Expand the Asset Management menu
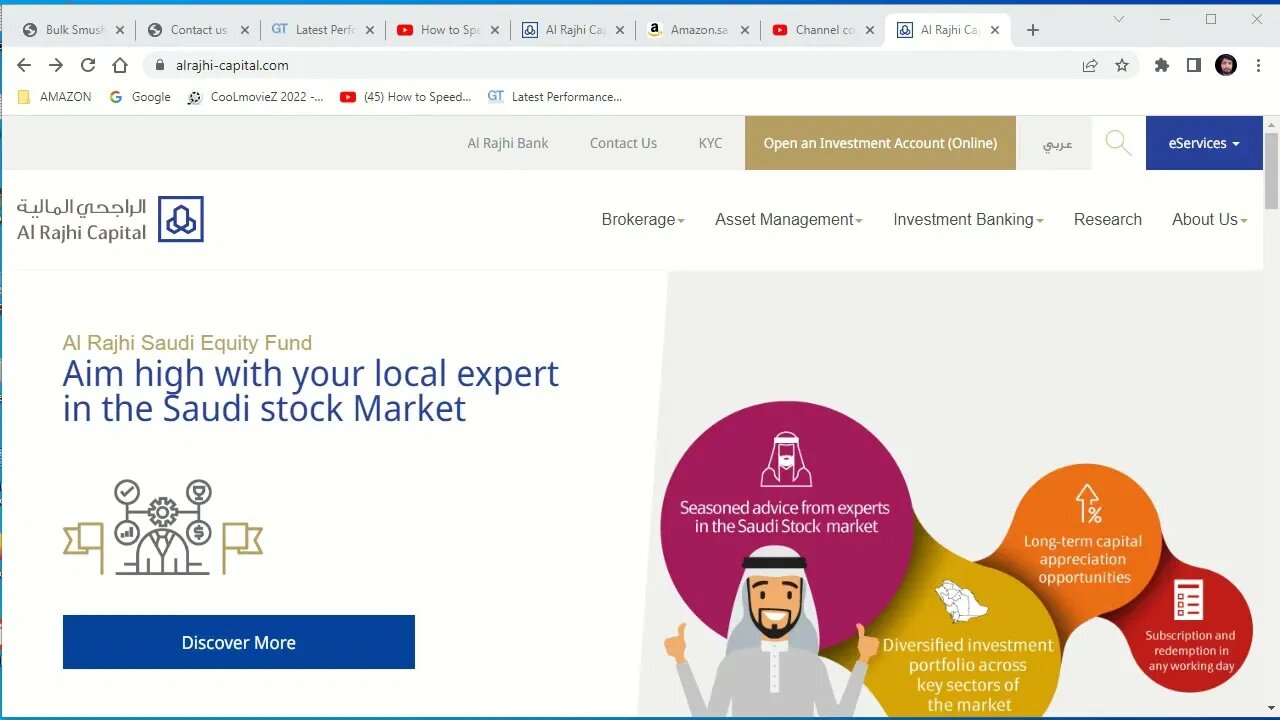 (x=788, y=219)
